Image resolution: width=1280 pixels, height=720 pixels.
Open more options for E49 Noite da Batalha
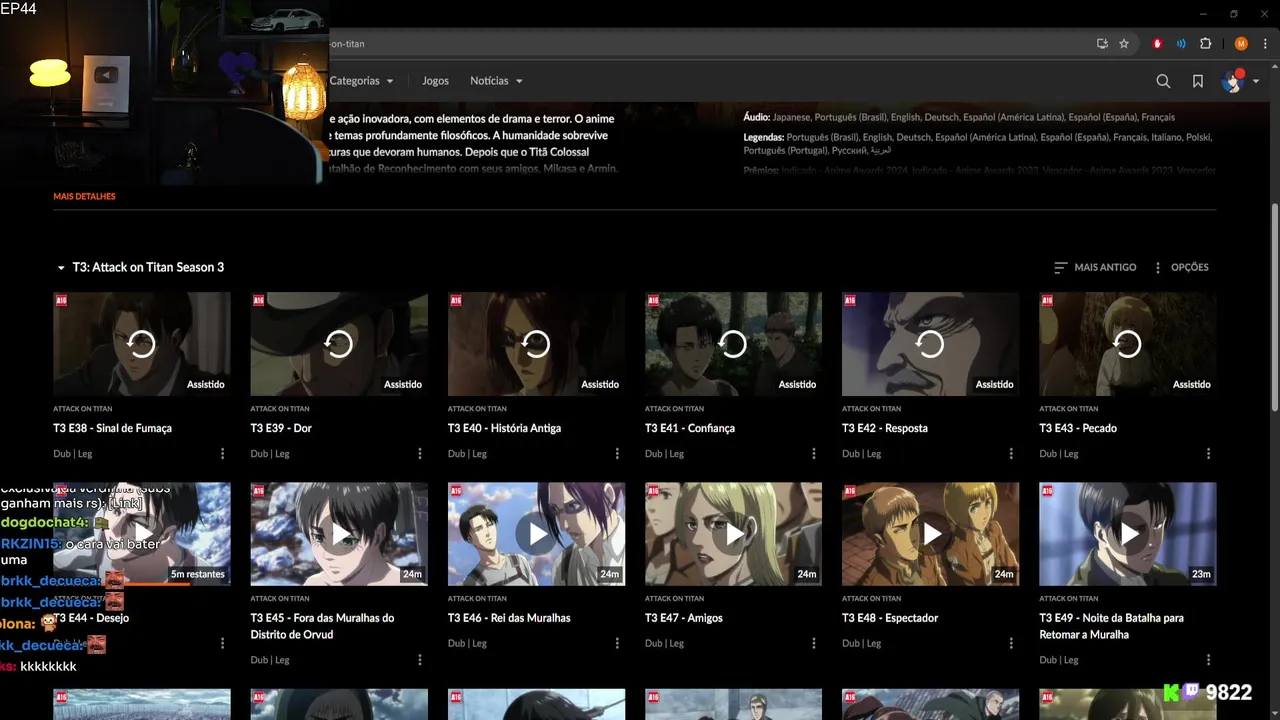pyautogui.click(x=1208, y=660)
